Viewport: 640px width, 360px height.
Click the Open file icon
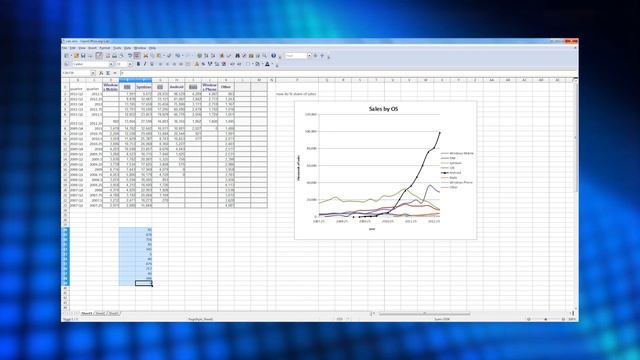[76, 56]
